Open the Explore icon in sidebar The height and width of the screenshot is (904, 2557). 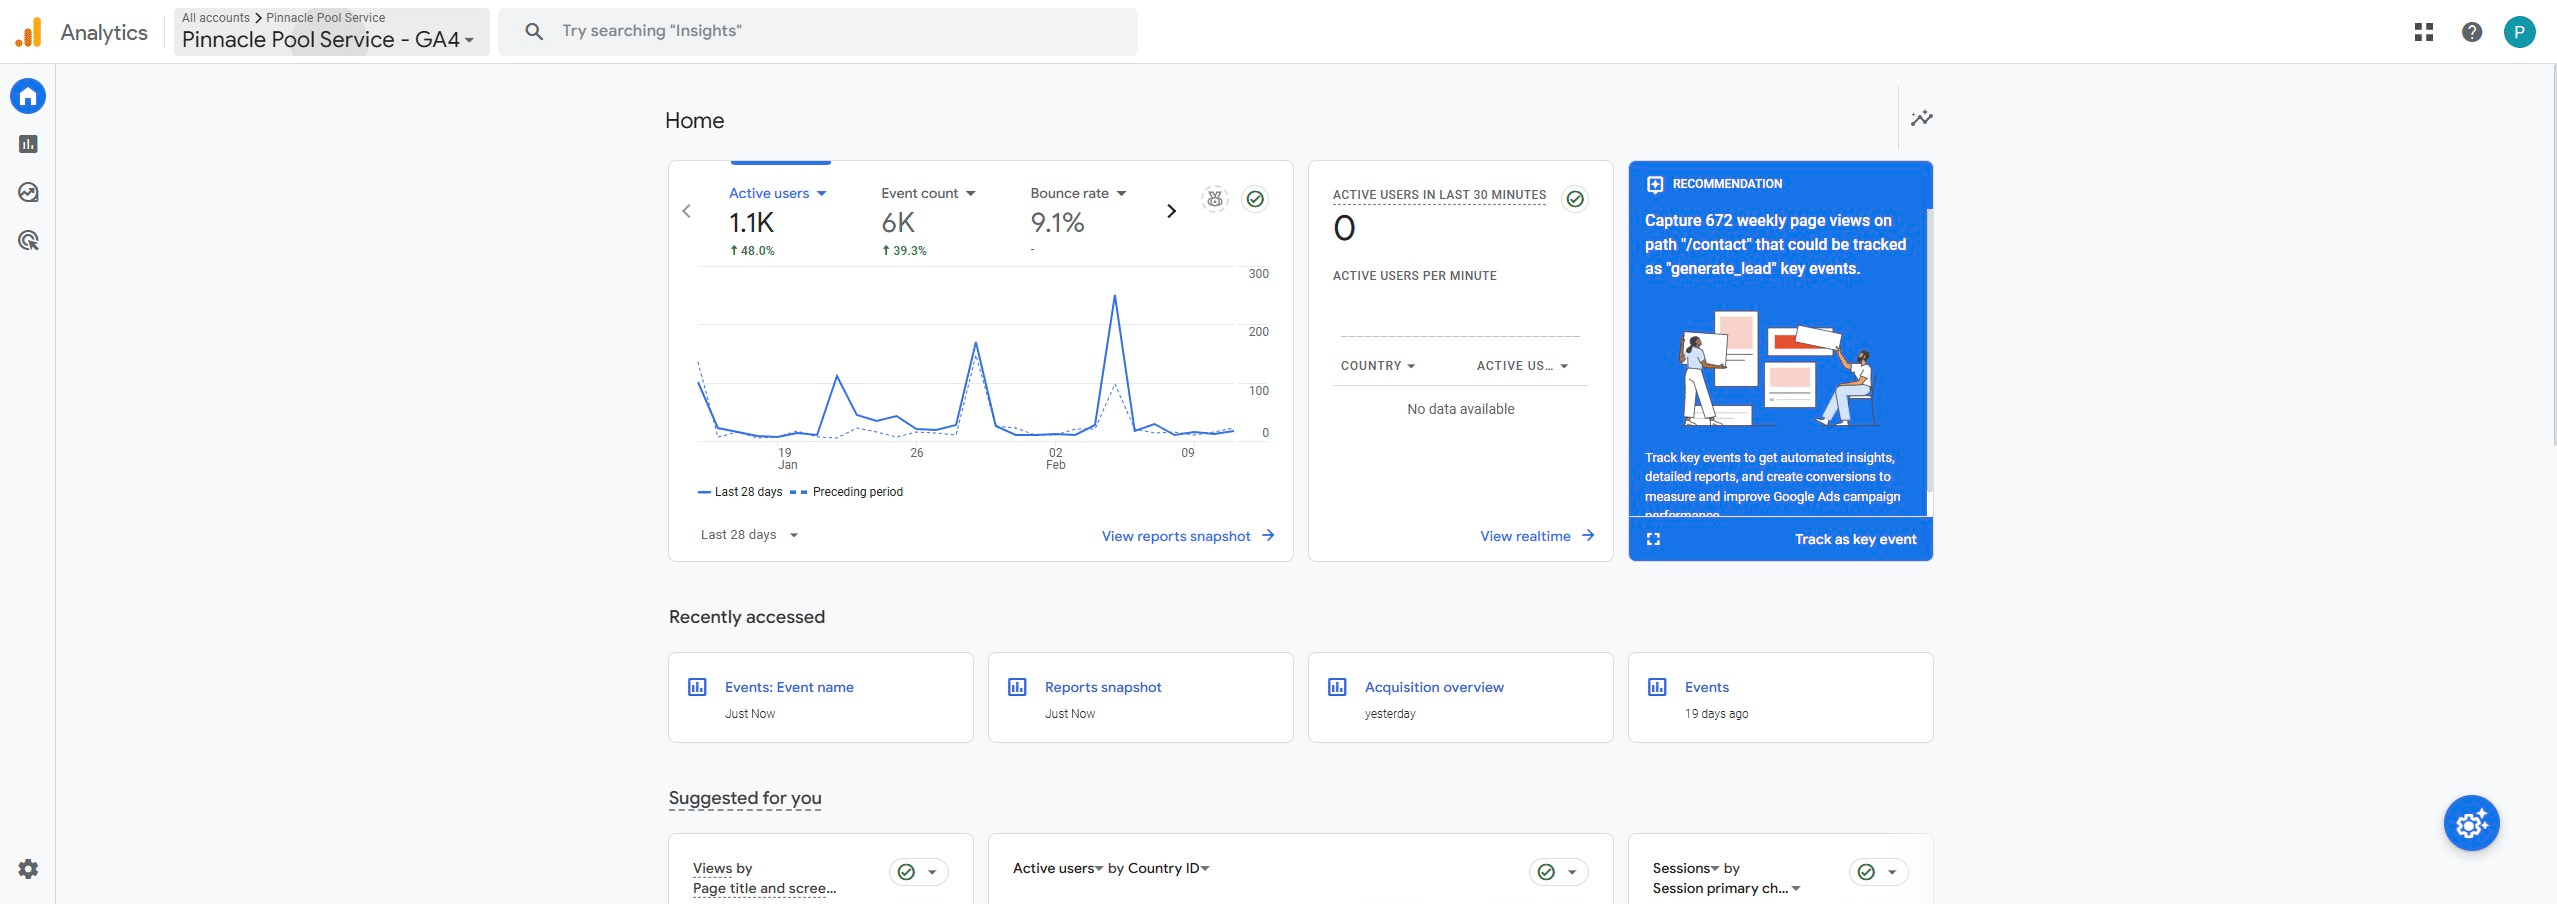click(28, 192)
